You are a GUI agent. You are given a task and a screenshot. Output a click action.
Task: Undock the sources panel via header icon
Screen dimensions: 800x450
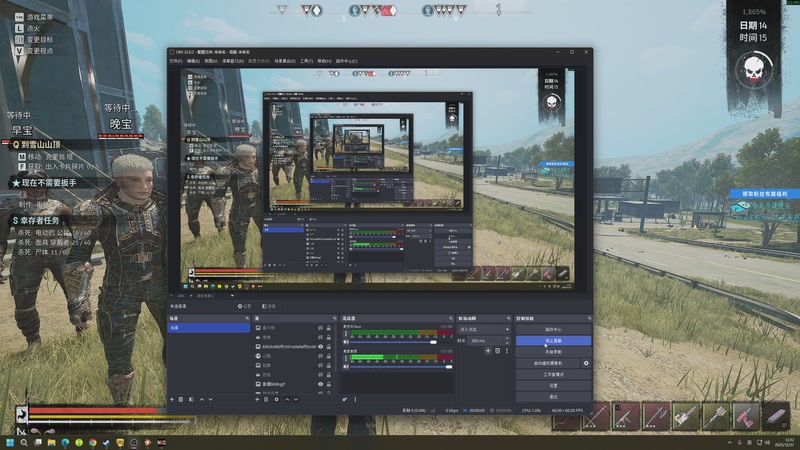335,318
